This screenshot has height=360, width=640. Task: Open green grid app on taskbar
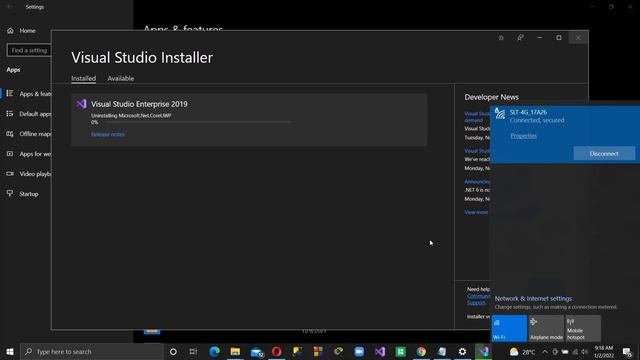(400, 351)
